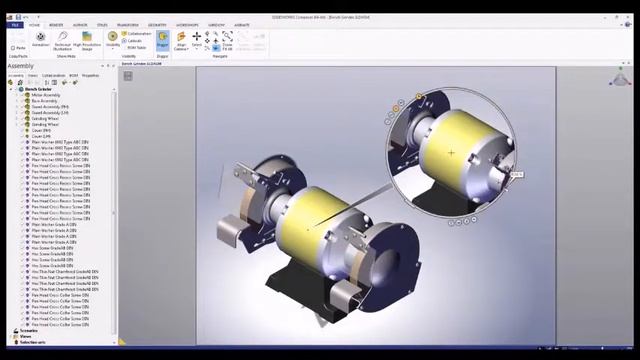Image resolution: width=640 pixels, height=360 pixels.
Task: Click the highlighted blue navigate mode icon
Action: point(216,48)
